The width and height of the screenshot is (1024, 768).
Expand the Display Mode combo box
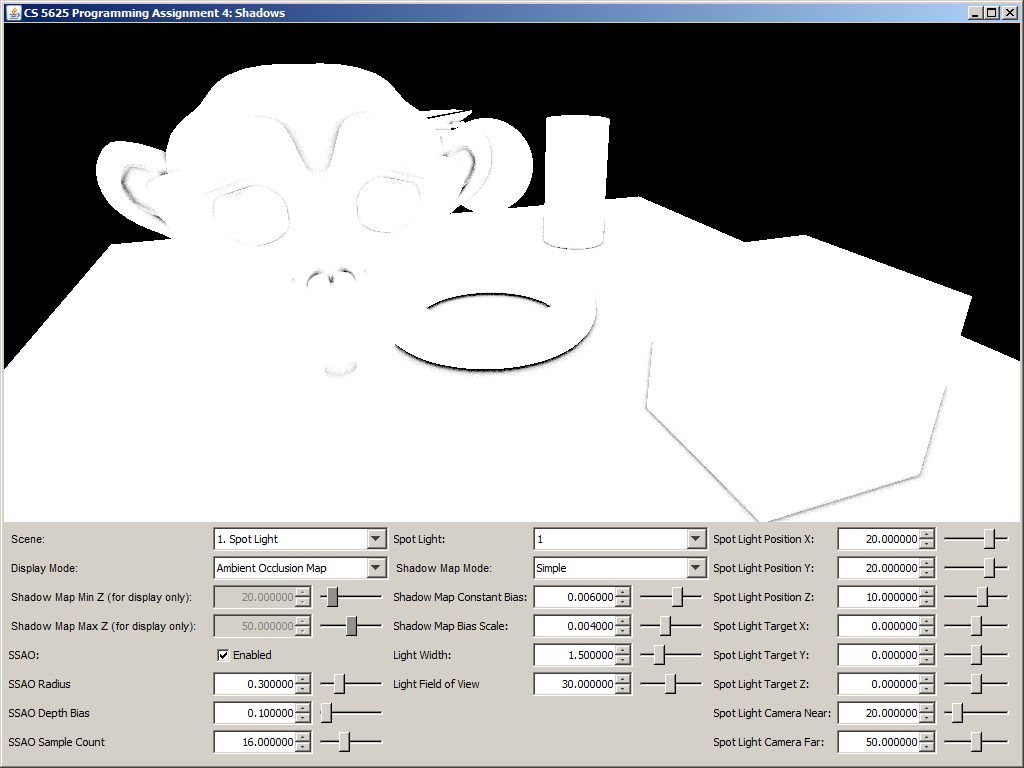tap(376, 568)
